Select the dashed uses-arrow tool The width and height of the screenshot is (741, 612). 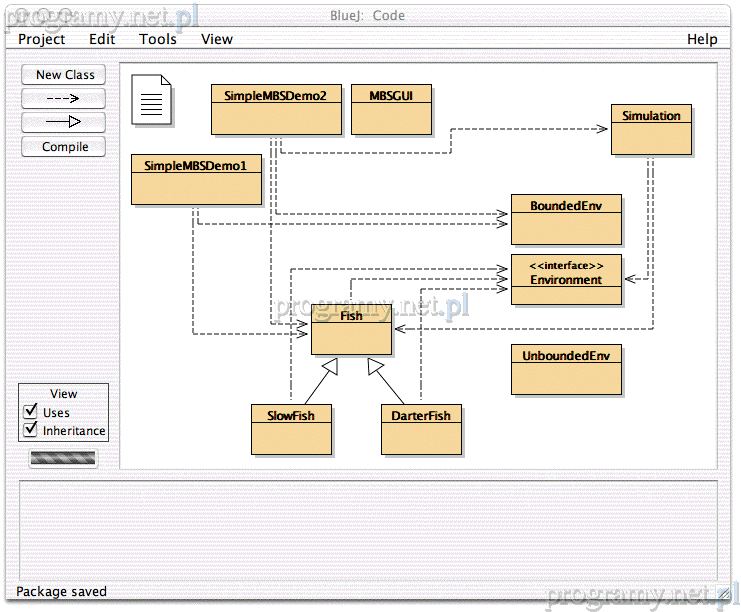(x=64, y=98)
